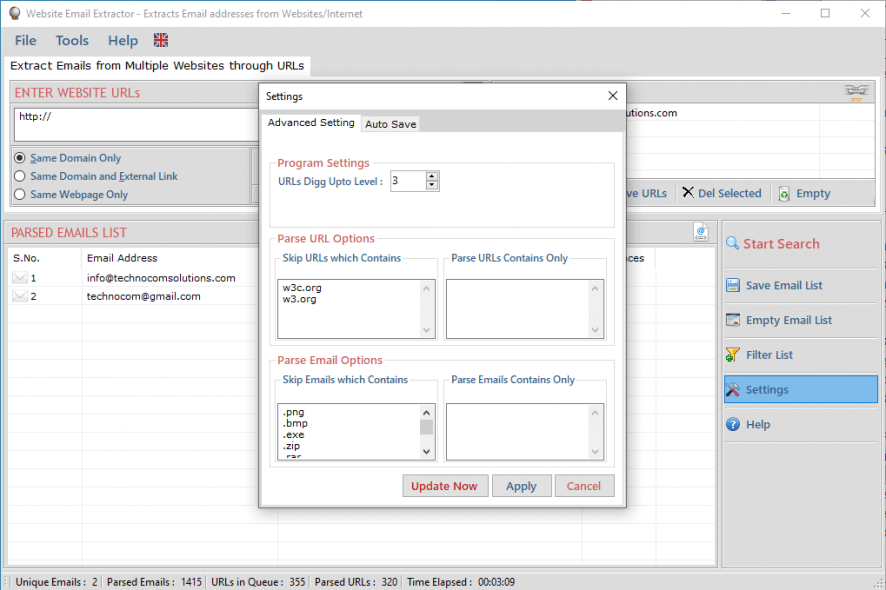Click down arrow in Skip URLs list scrollbar
This screenshot has height=590, width=886.
[x=427, y=330]
